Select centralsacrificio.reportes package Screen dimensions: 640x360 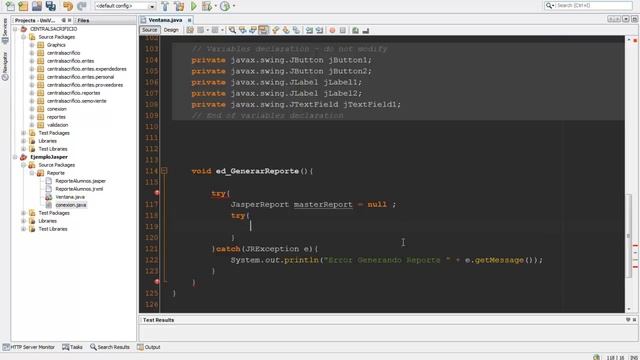73,93
